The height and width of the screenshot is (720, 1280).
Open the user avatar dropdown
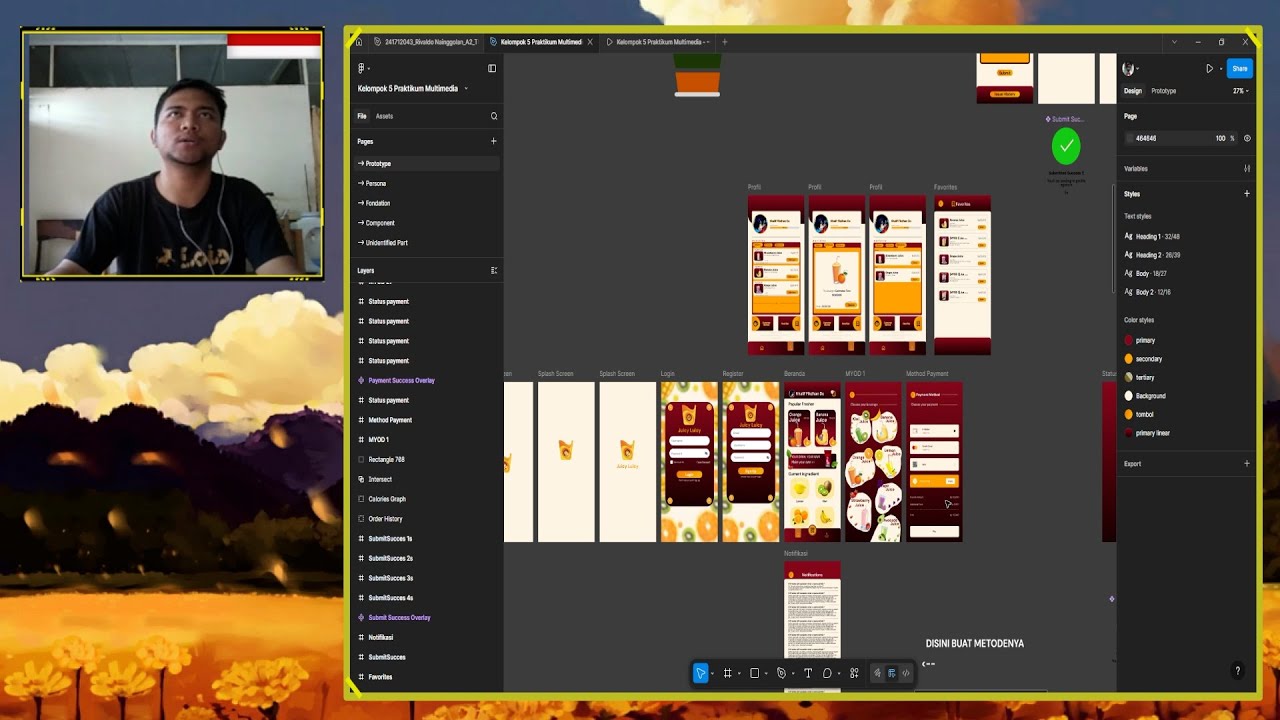coord(1131,69)
